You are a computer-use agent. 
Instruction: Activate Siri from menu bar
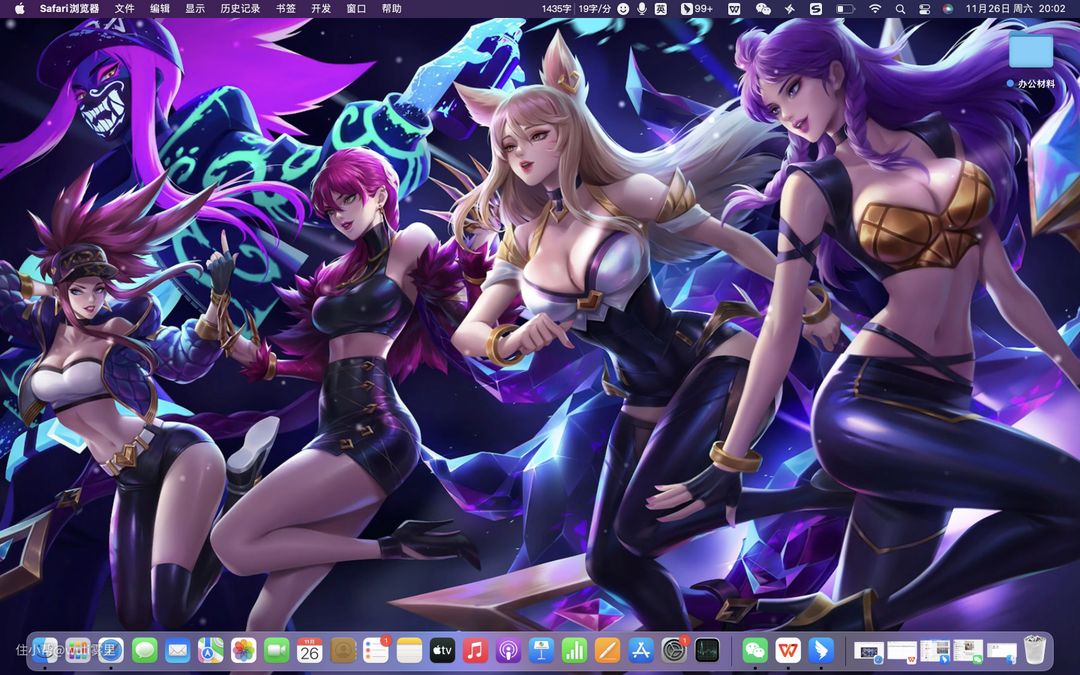948,8
